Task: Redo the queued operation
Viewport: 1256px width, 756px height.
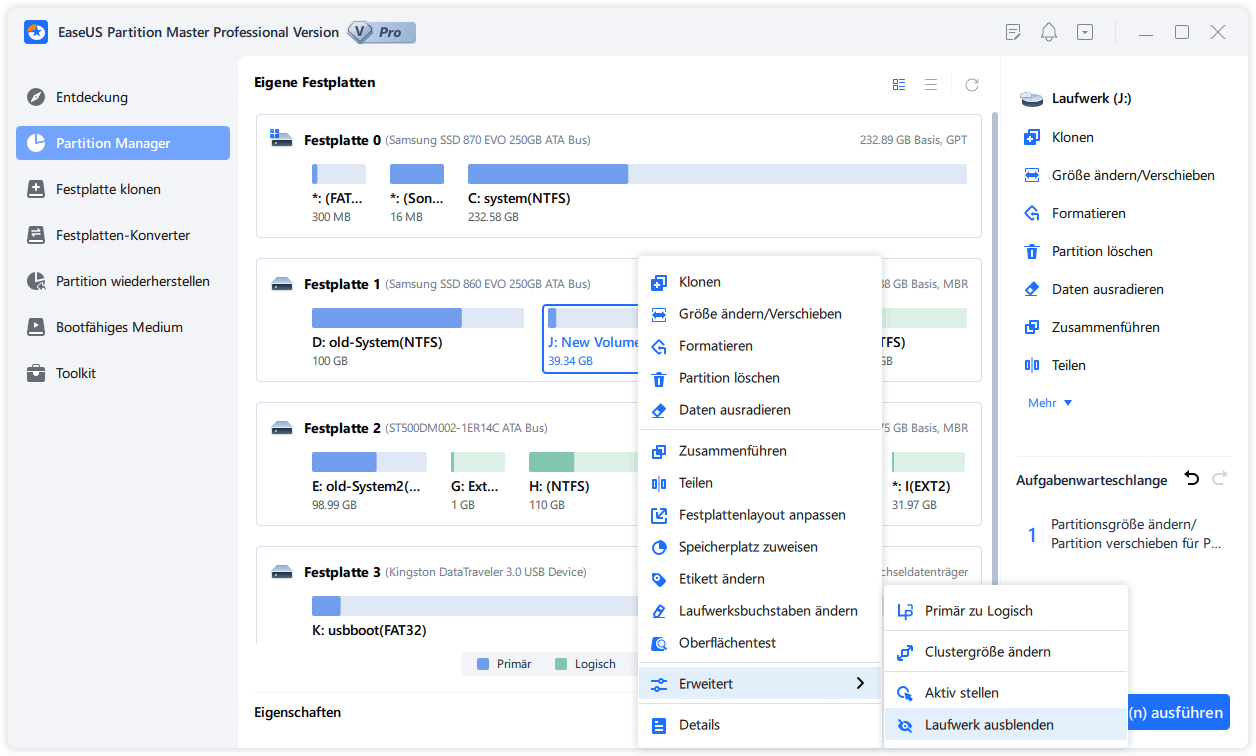Action: click(1219, 479)
